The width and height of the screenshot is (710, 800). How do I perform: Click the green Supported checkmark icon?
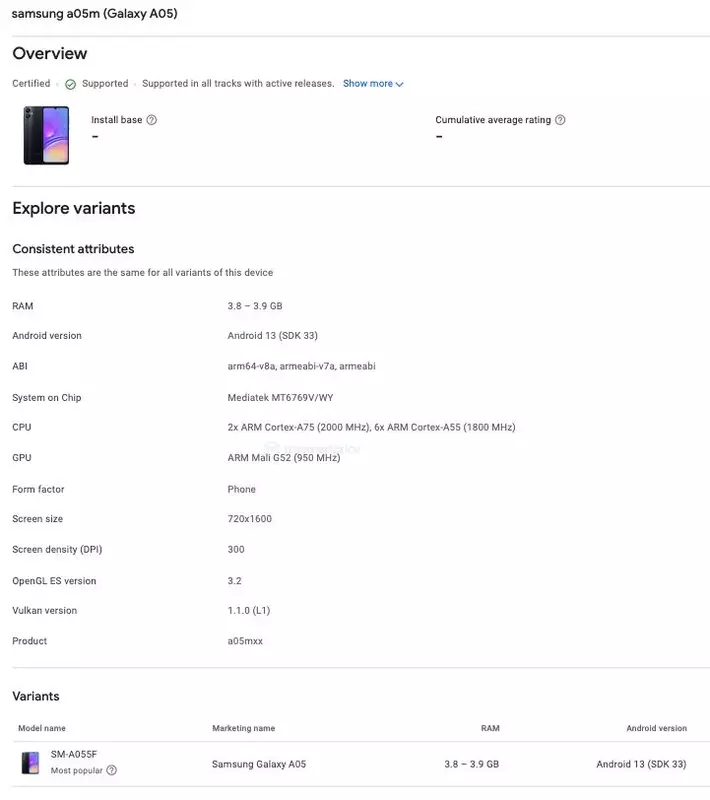(70, 84)
